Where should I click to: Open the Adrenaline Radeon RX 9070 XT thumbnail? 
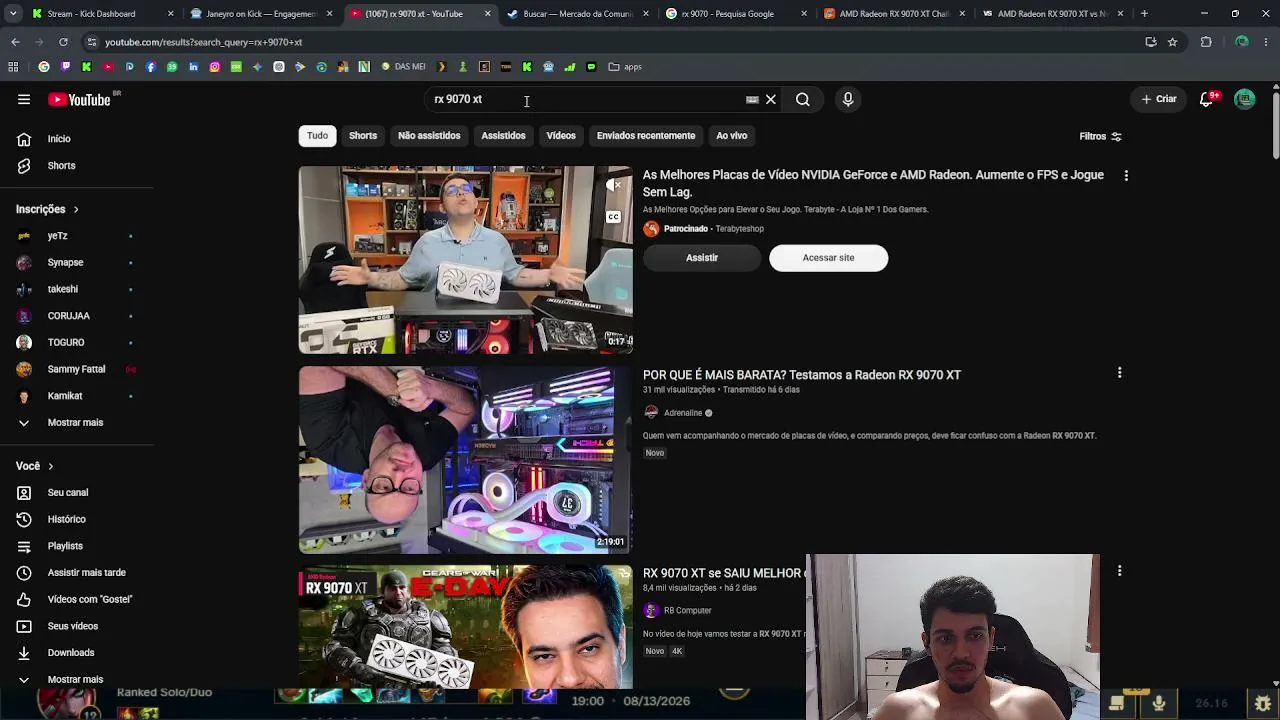(466, 460)
